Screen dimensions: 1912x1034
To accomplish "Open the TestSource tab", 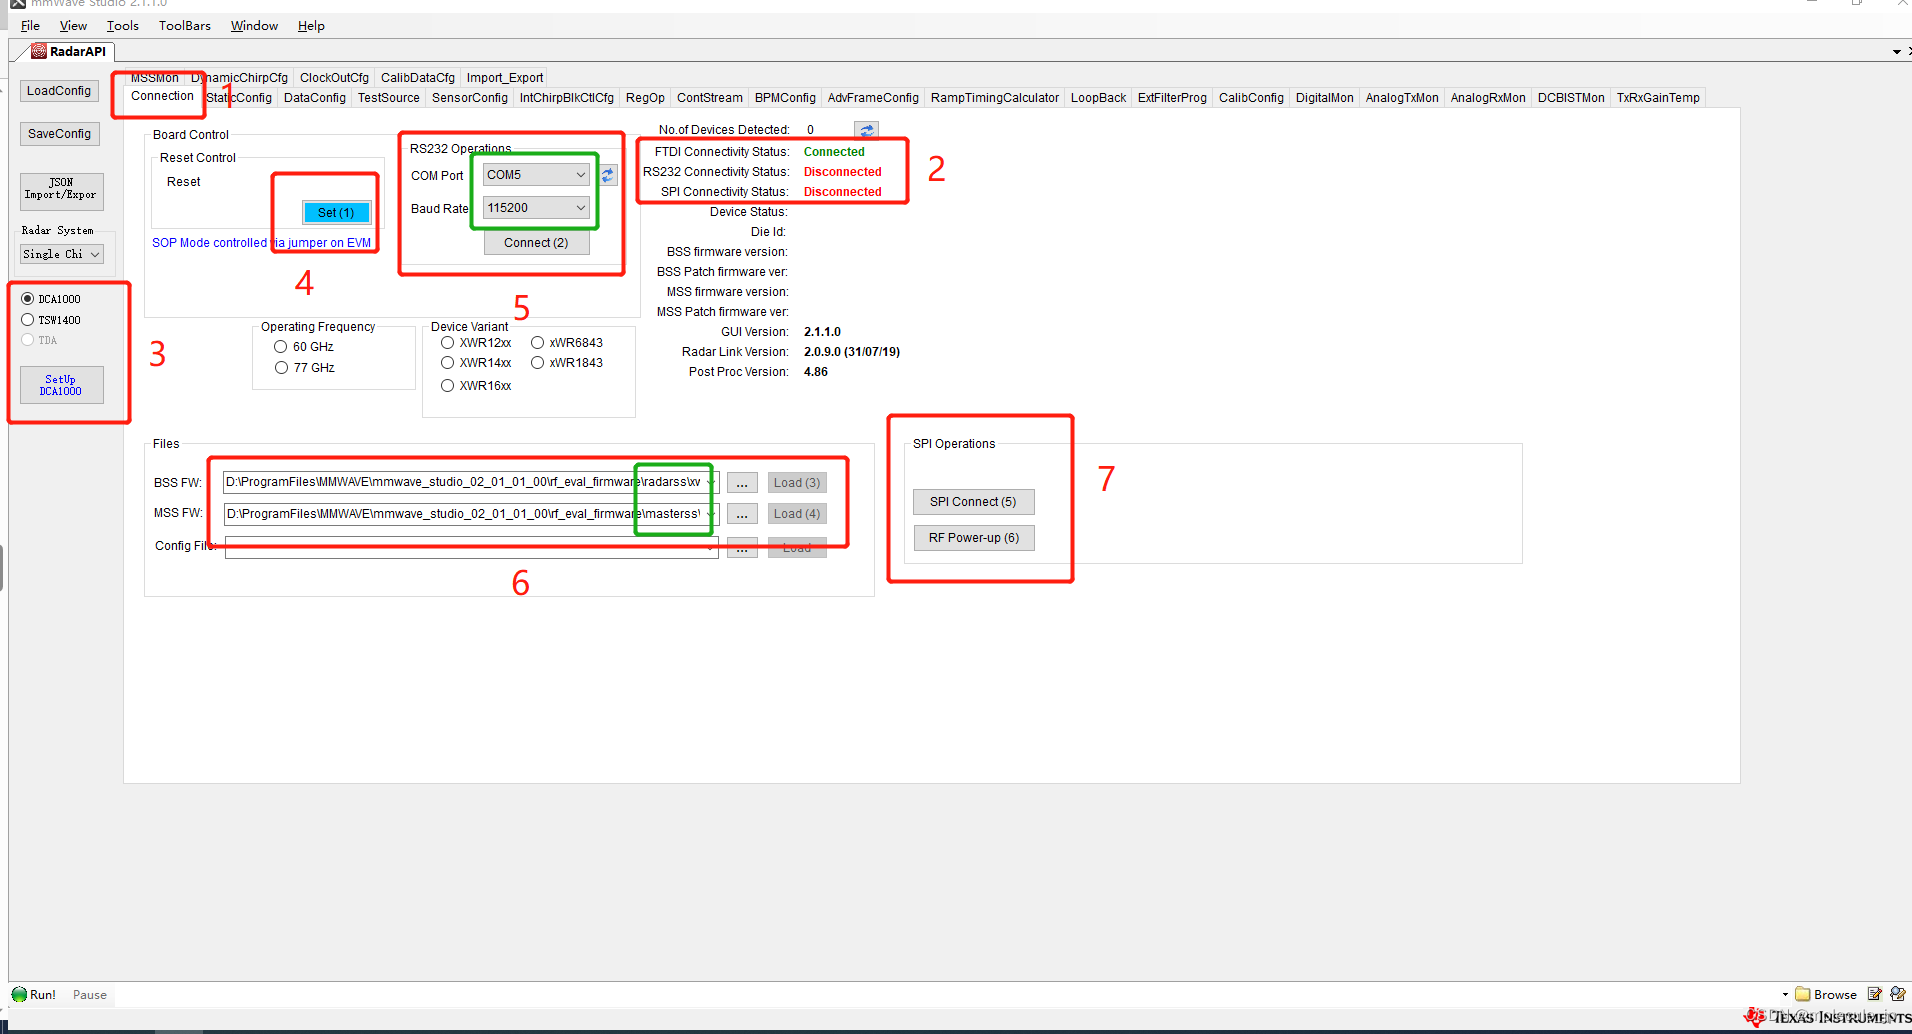I will tap(389, 98).
